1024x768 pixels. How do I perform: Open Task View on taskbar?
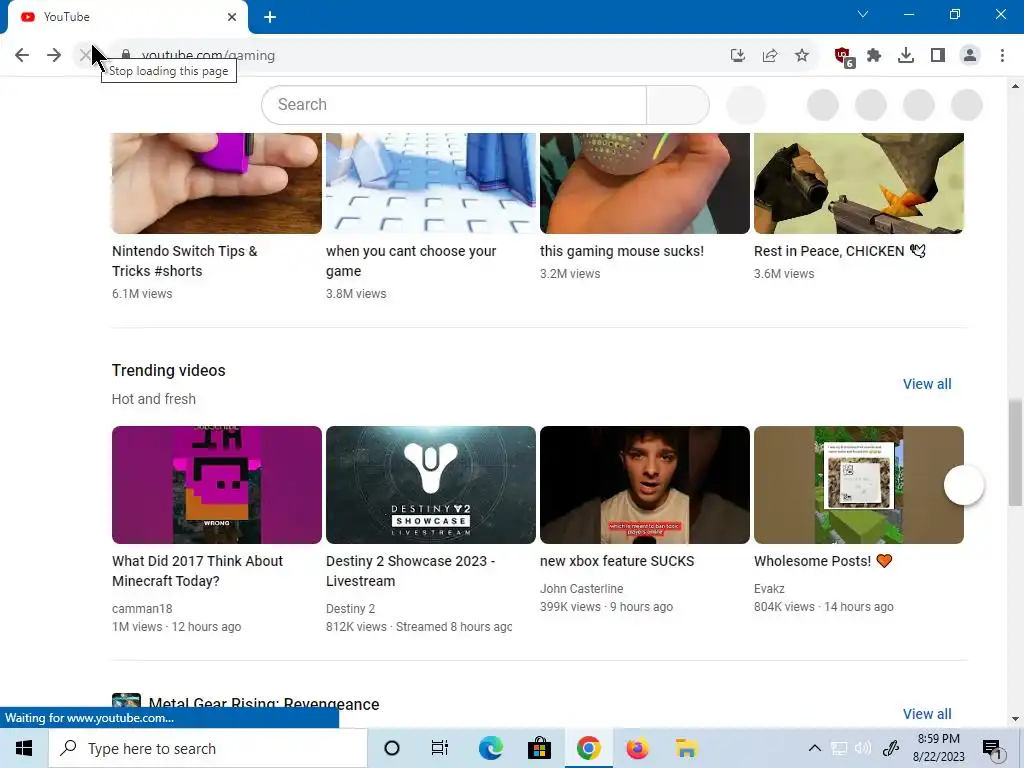tap(440, 748)
